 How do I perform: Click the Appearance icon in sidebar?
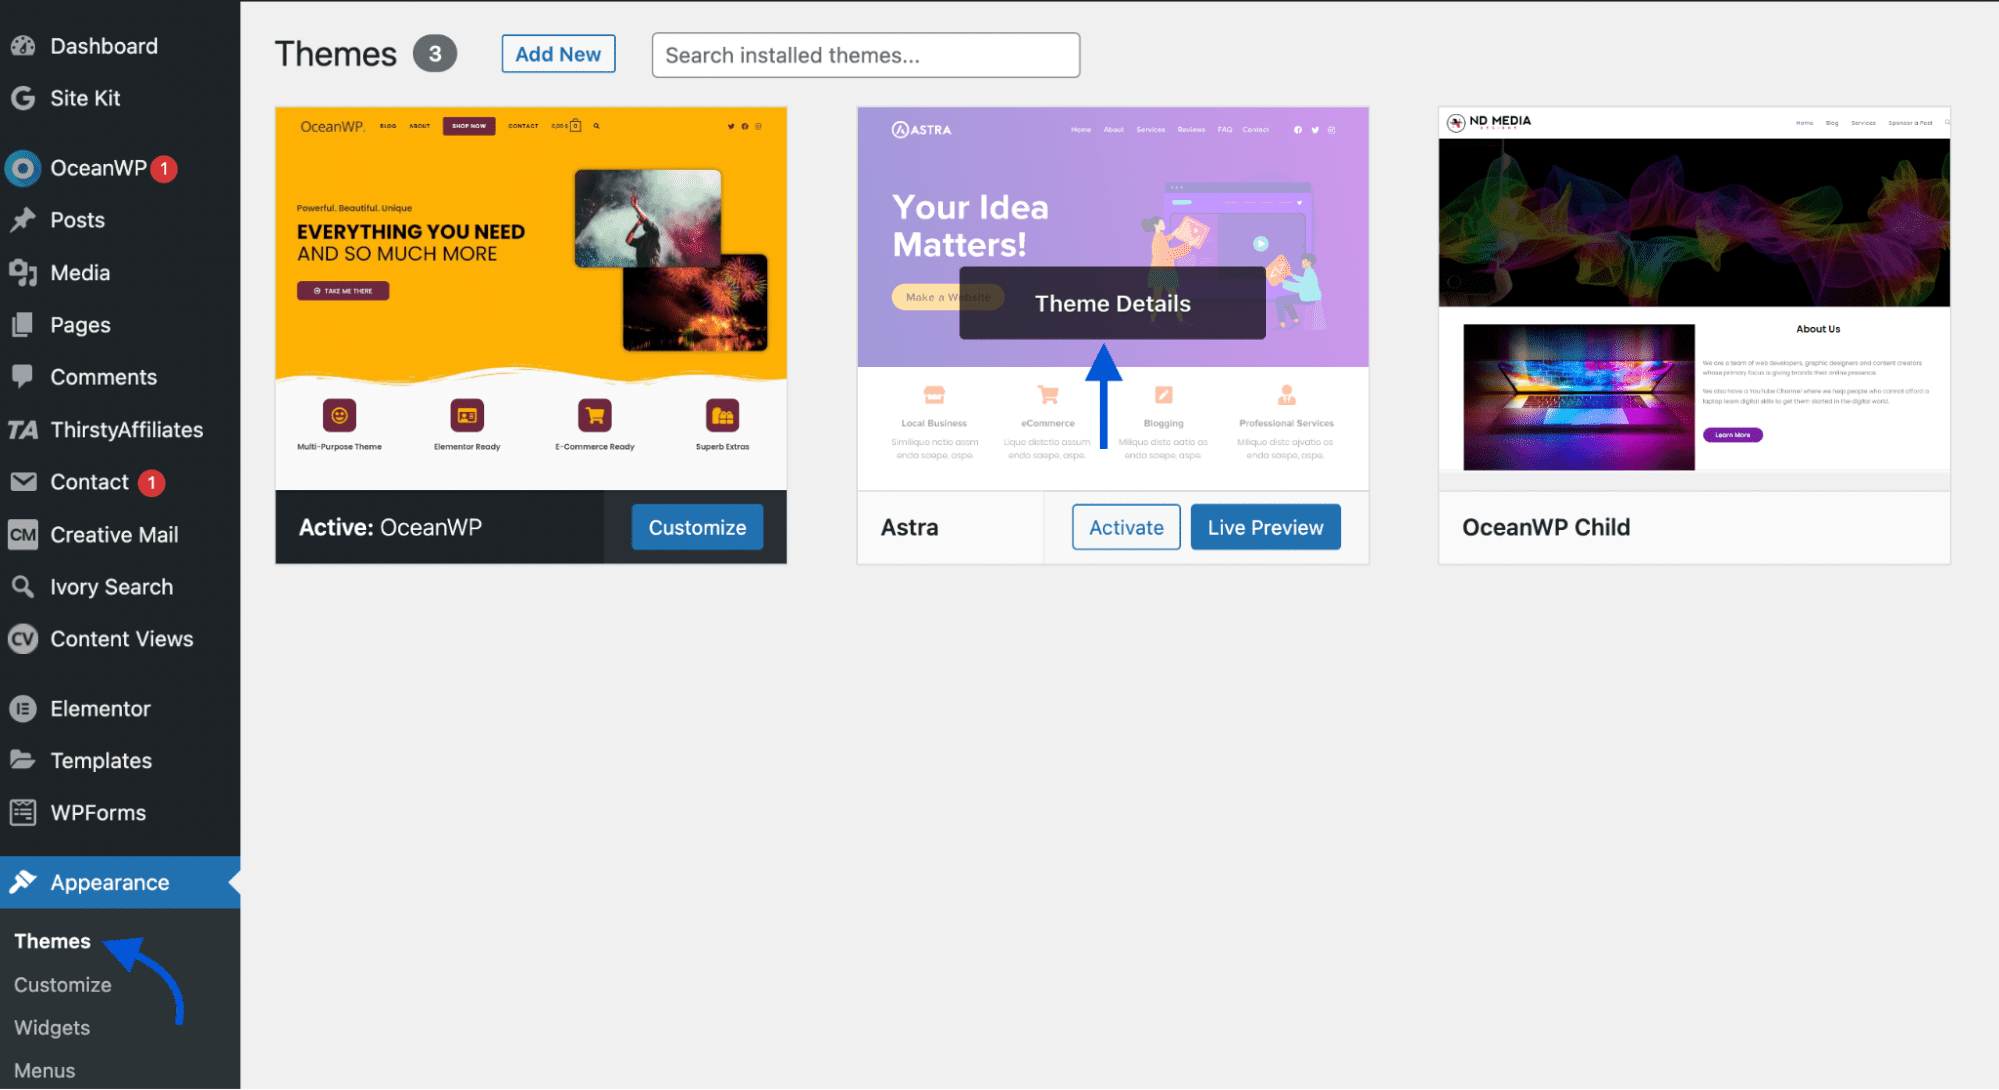(x=24, y=882)
